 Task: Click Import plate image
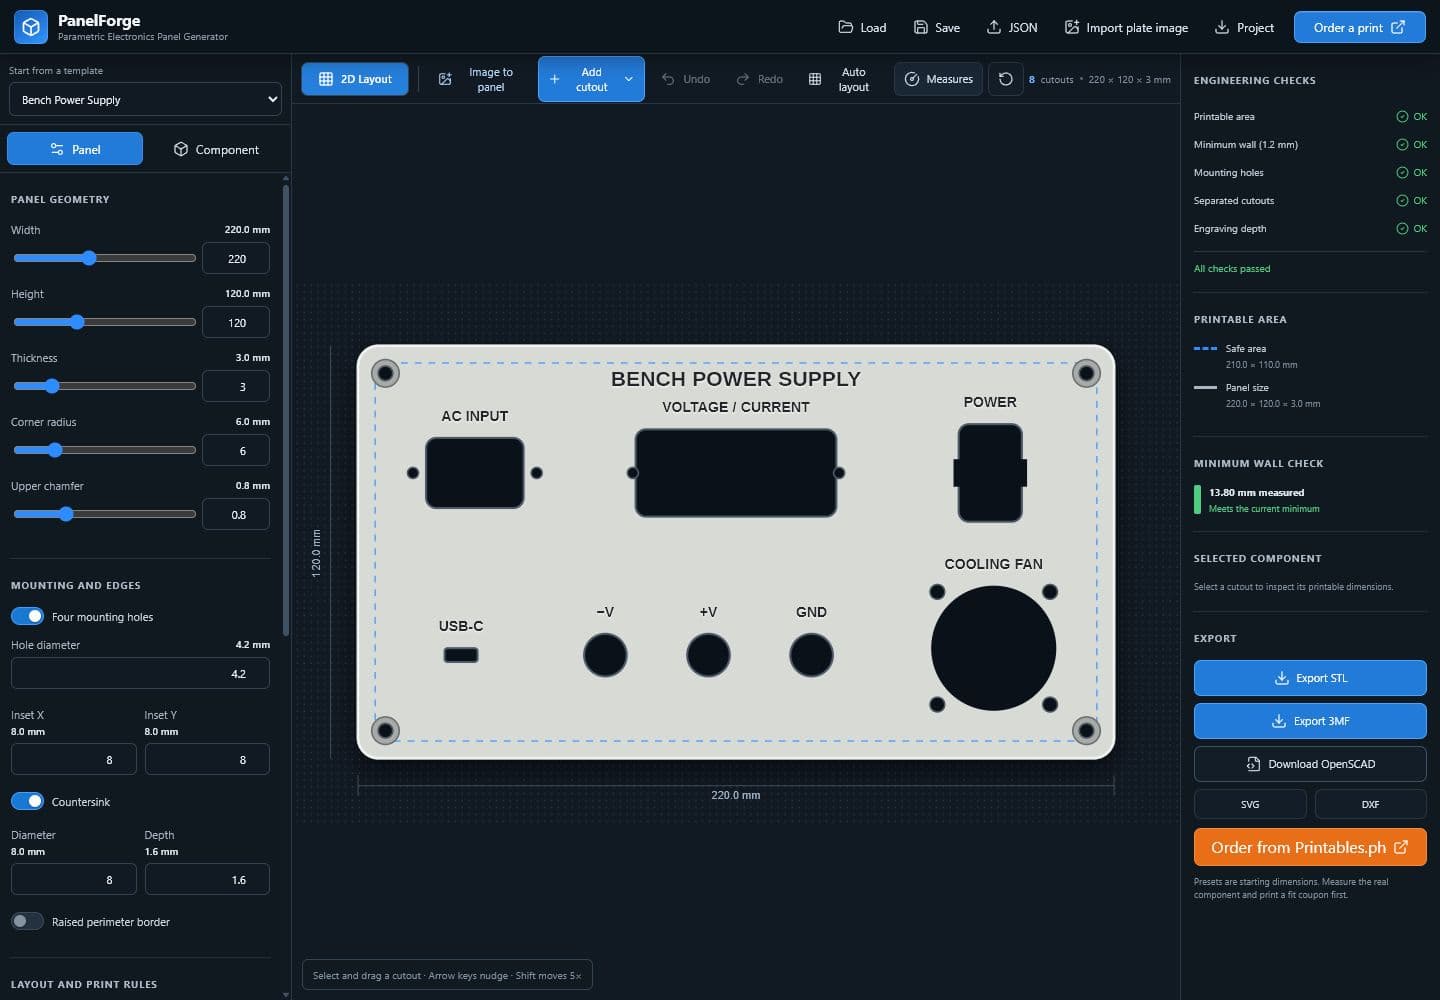1126,27
